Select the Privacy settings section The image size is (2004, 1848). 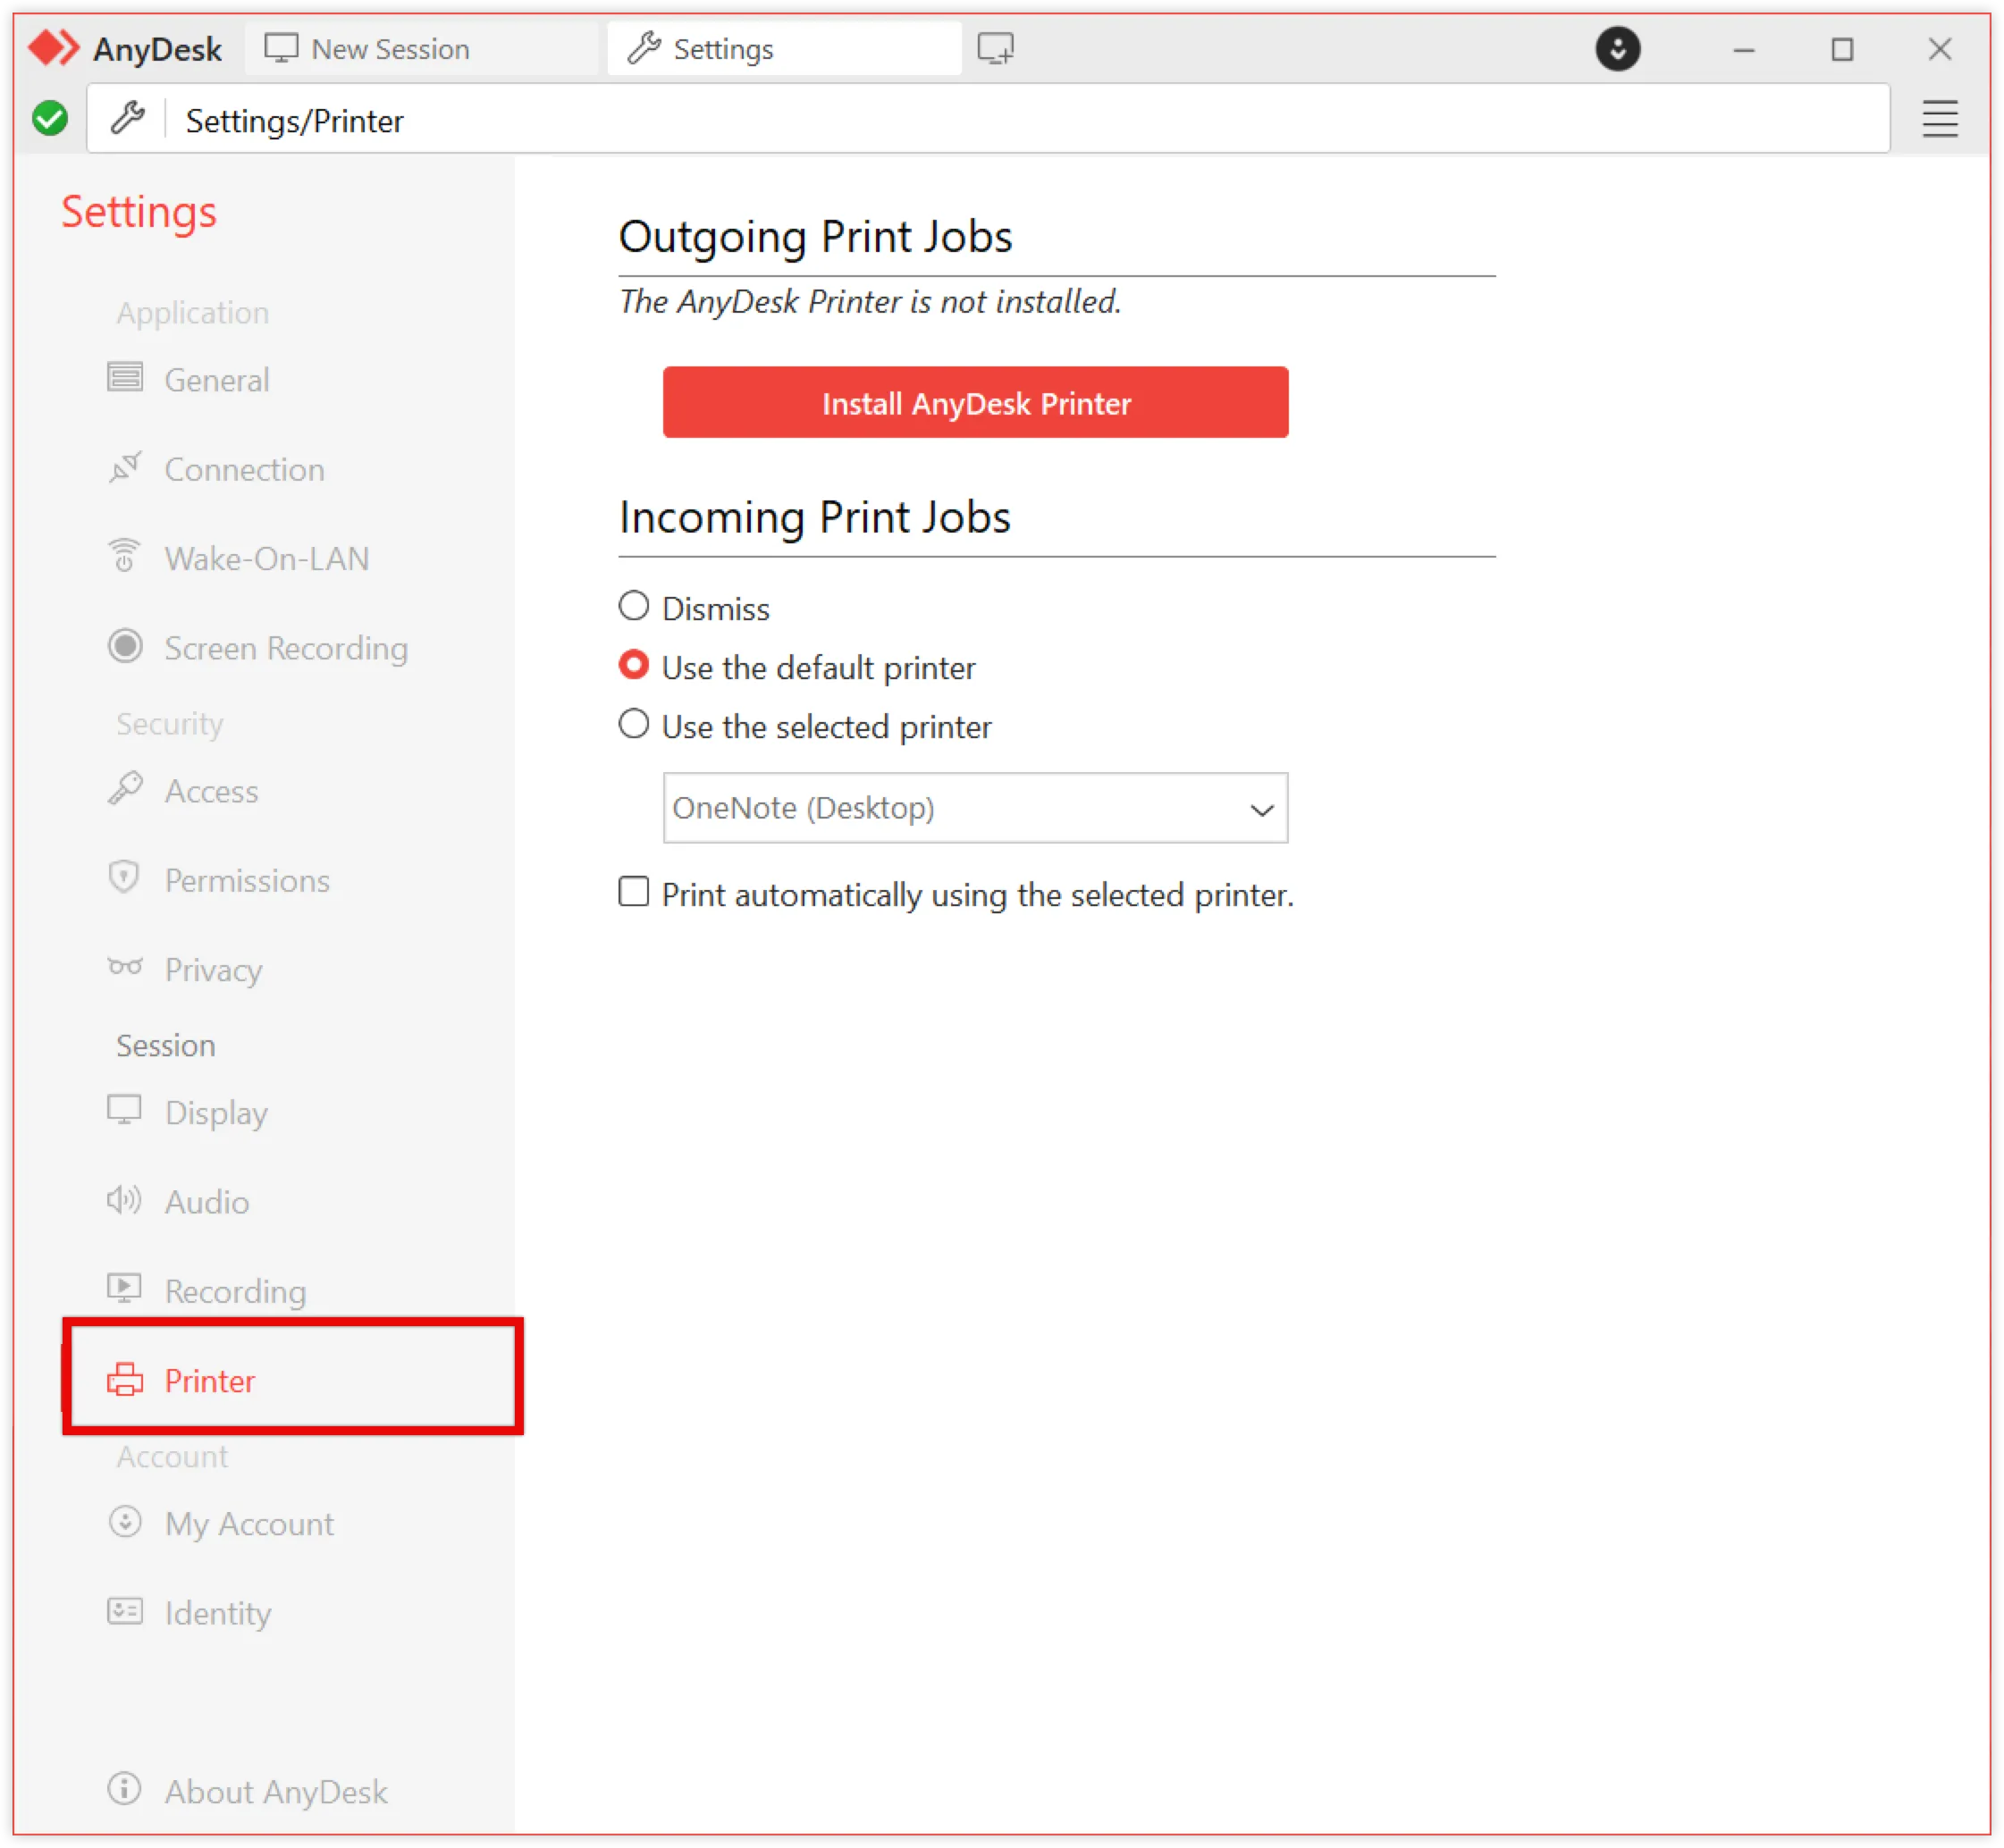coord(212,969)
